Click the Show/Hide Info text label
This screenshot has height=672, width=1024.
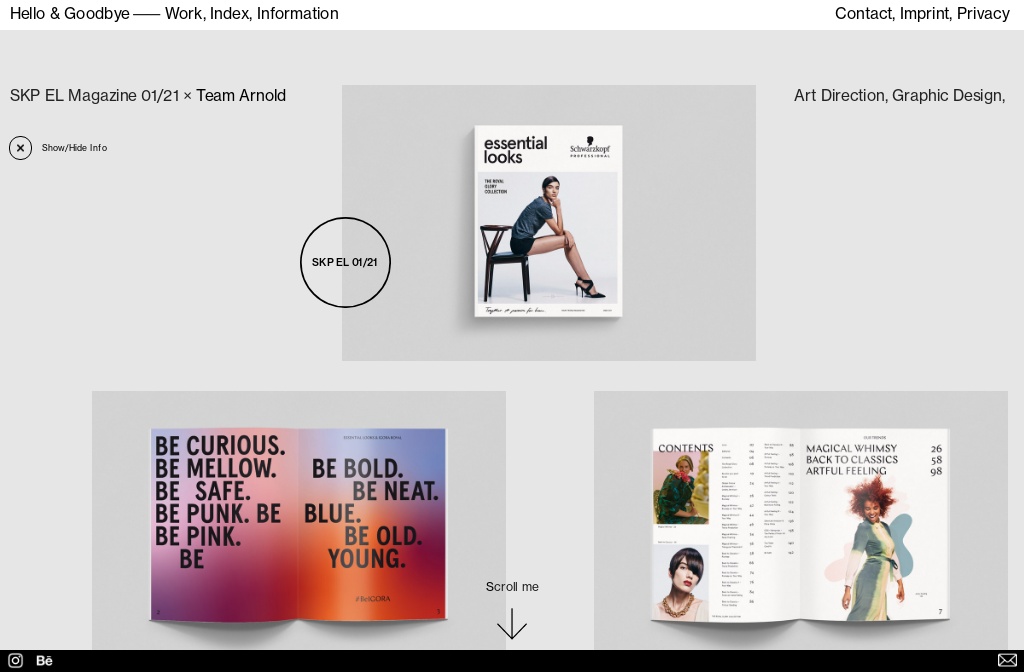pyautogui.click(x=74, y=148)
